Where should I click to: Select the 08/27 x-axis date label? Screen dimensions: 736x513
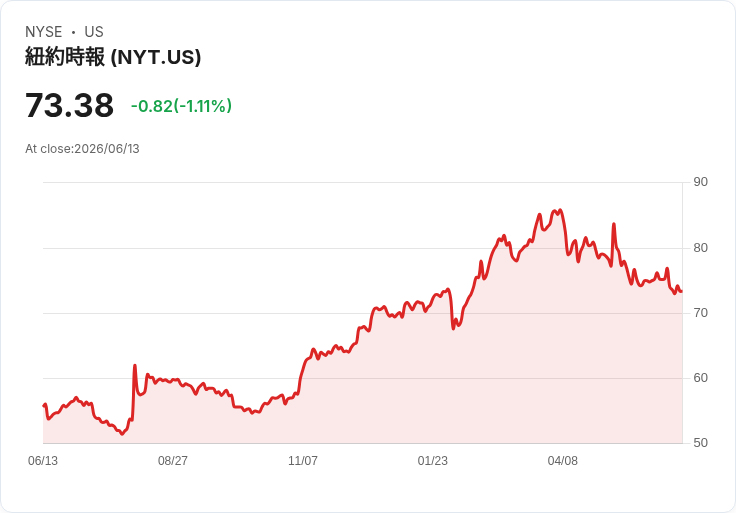[173, 461]
